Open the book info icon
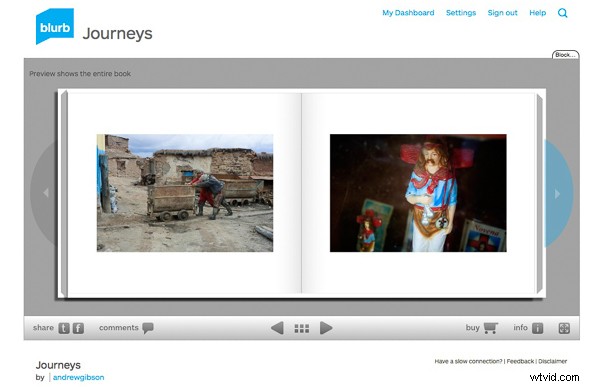 pyautogui.click(x=538, y=328)
